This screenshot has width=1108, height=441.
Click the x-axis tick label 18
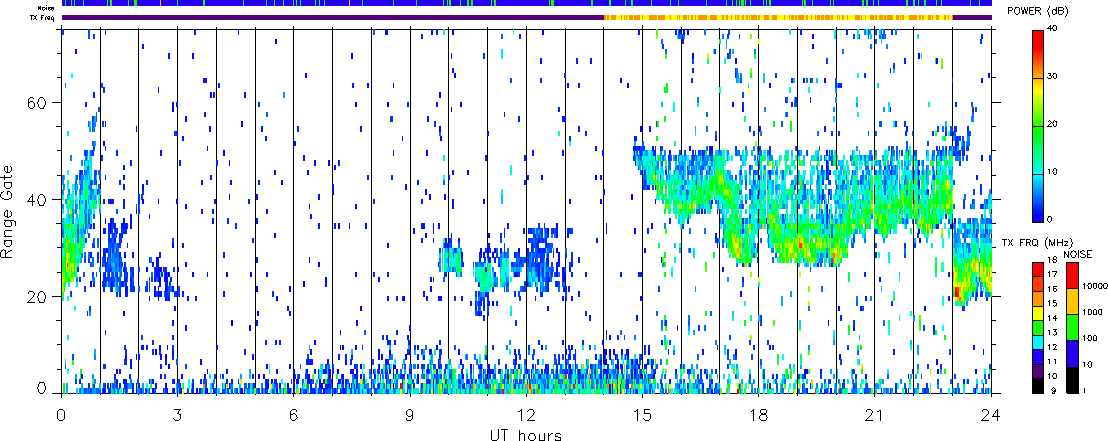tap(758, 416)
